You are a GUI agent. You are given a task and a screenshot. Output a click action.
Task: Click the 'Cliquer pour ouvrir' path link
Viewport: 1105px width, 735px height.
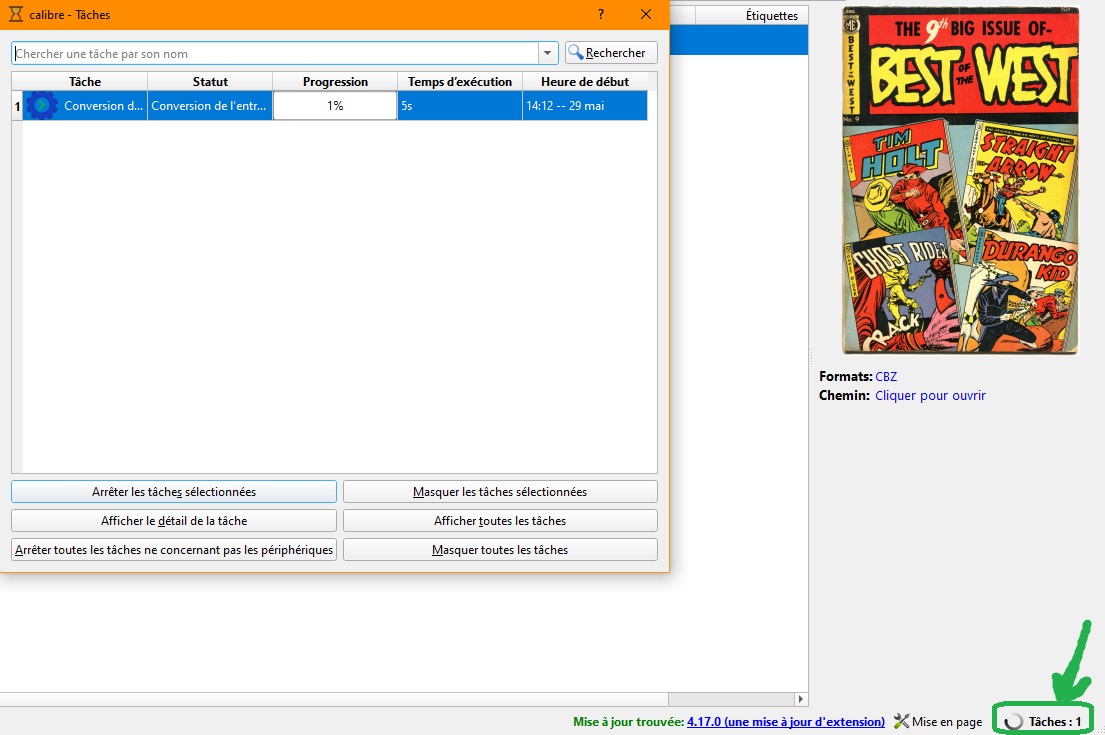(x=930, y=395)
